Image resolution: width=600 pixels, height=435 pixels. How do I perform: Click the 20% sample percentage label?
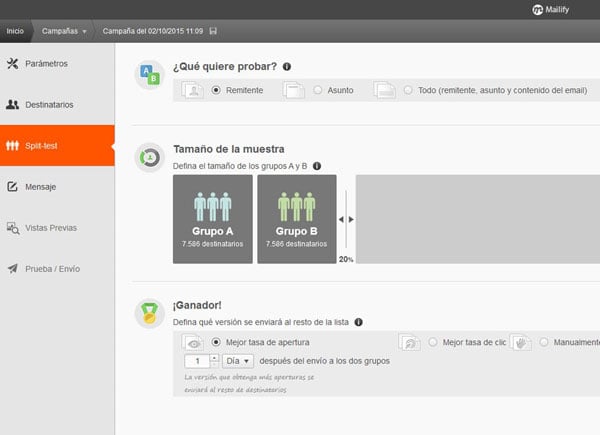pos(346,259)
